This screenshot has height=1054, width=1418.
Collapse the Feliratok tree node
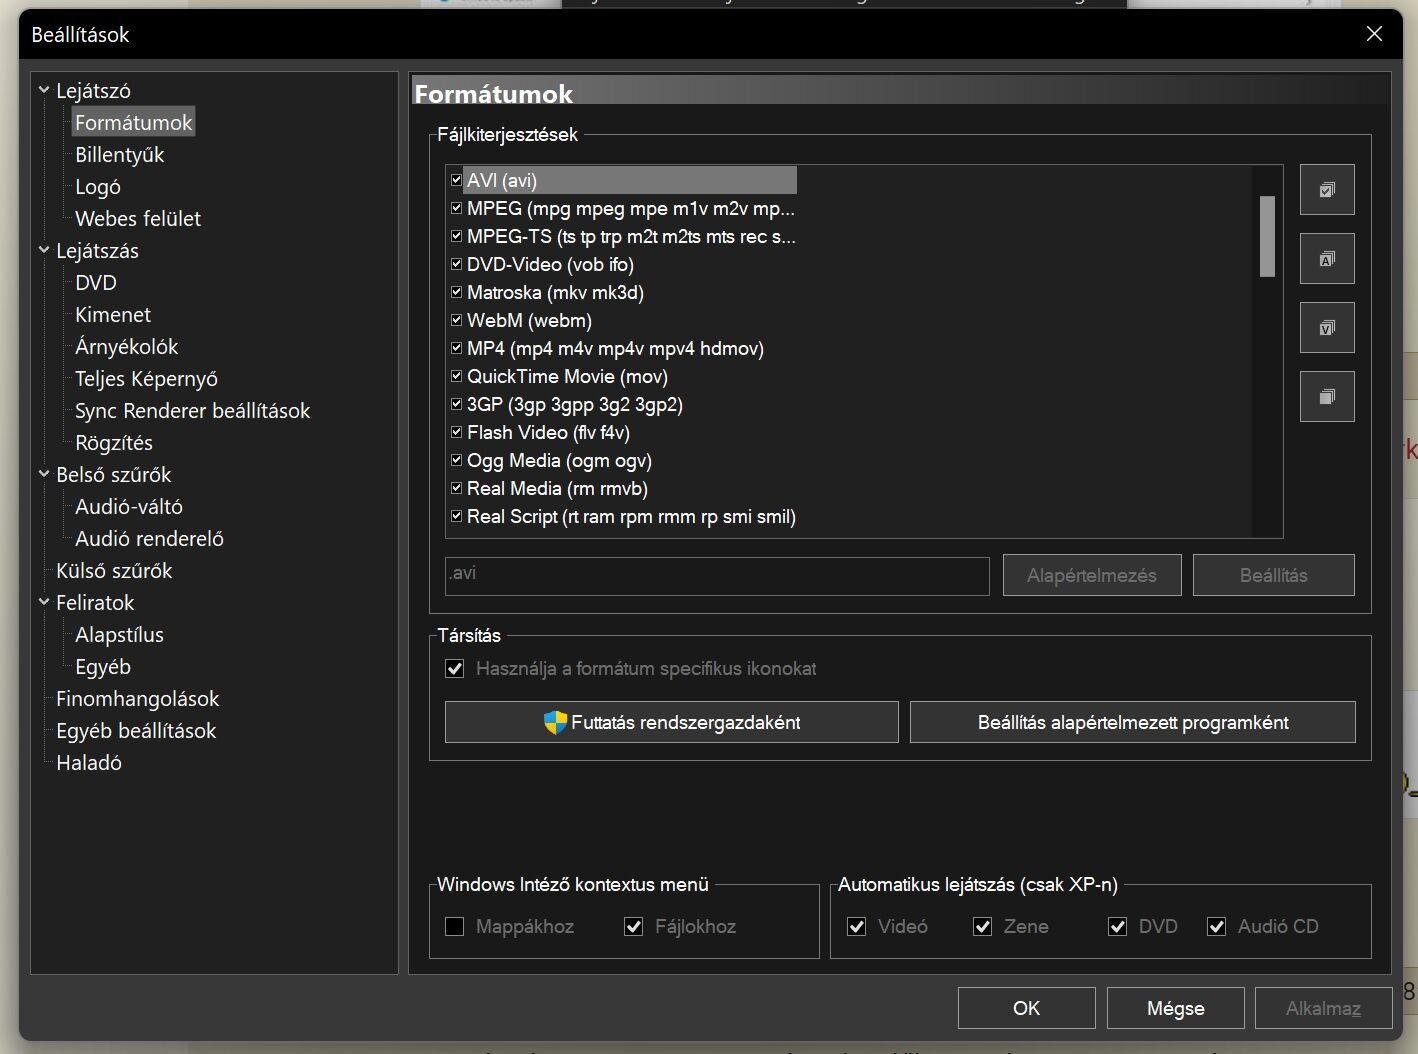click(44, 602)
